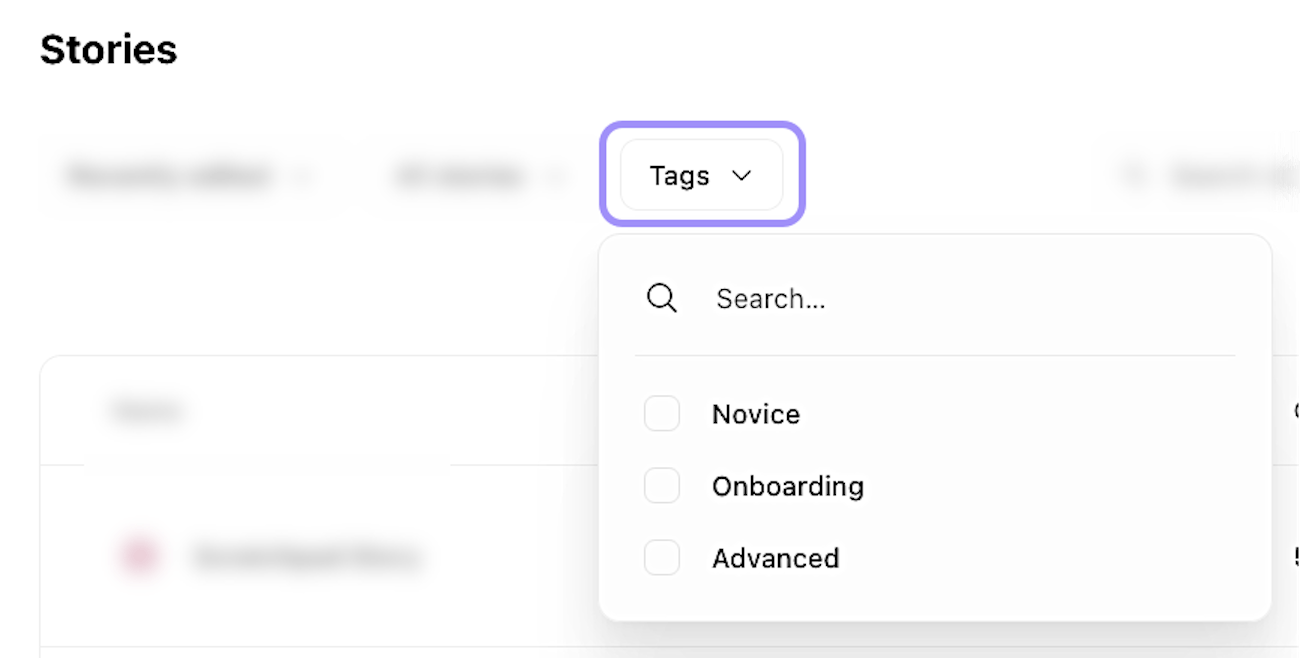
Task: Check the Advanced tag box
Action: pyautogui.click(x=662, y=558)
